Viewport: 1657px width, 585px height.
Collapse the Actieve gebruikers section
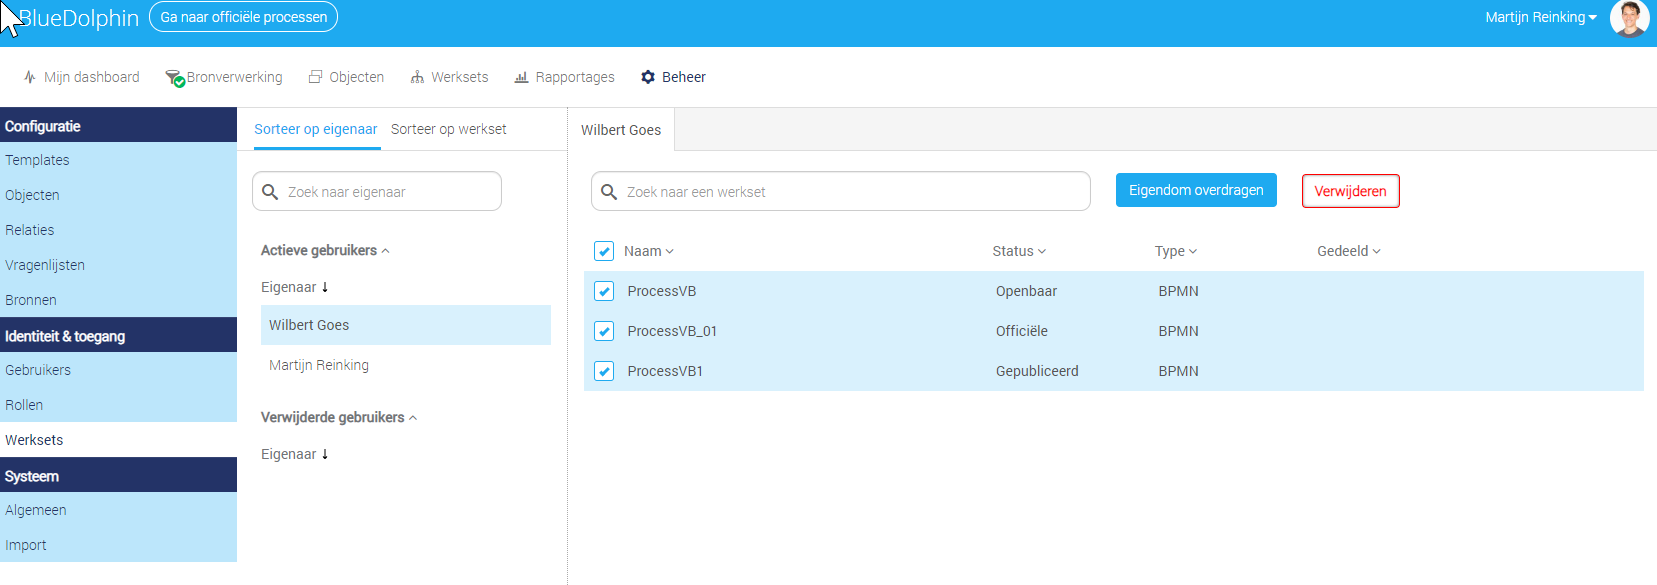pyautogui.click(x=325, y=250)
